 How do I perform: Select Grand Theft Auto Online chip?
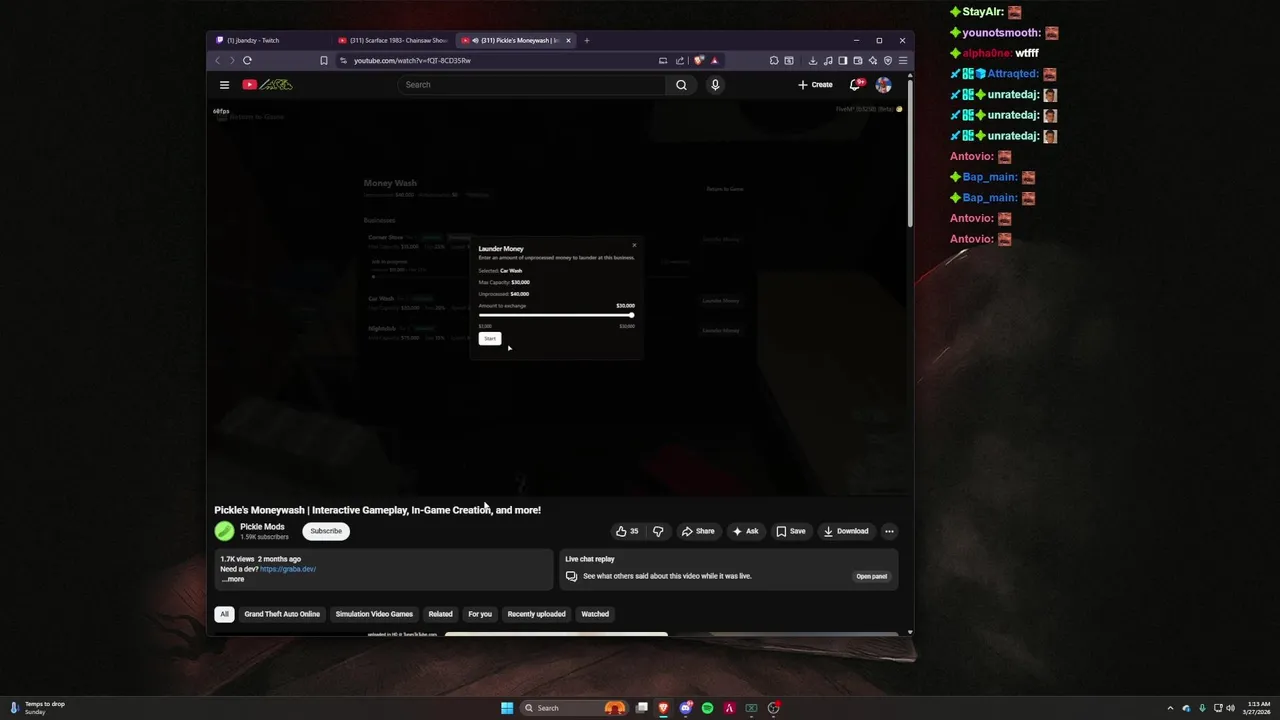[282, 614]
